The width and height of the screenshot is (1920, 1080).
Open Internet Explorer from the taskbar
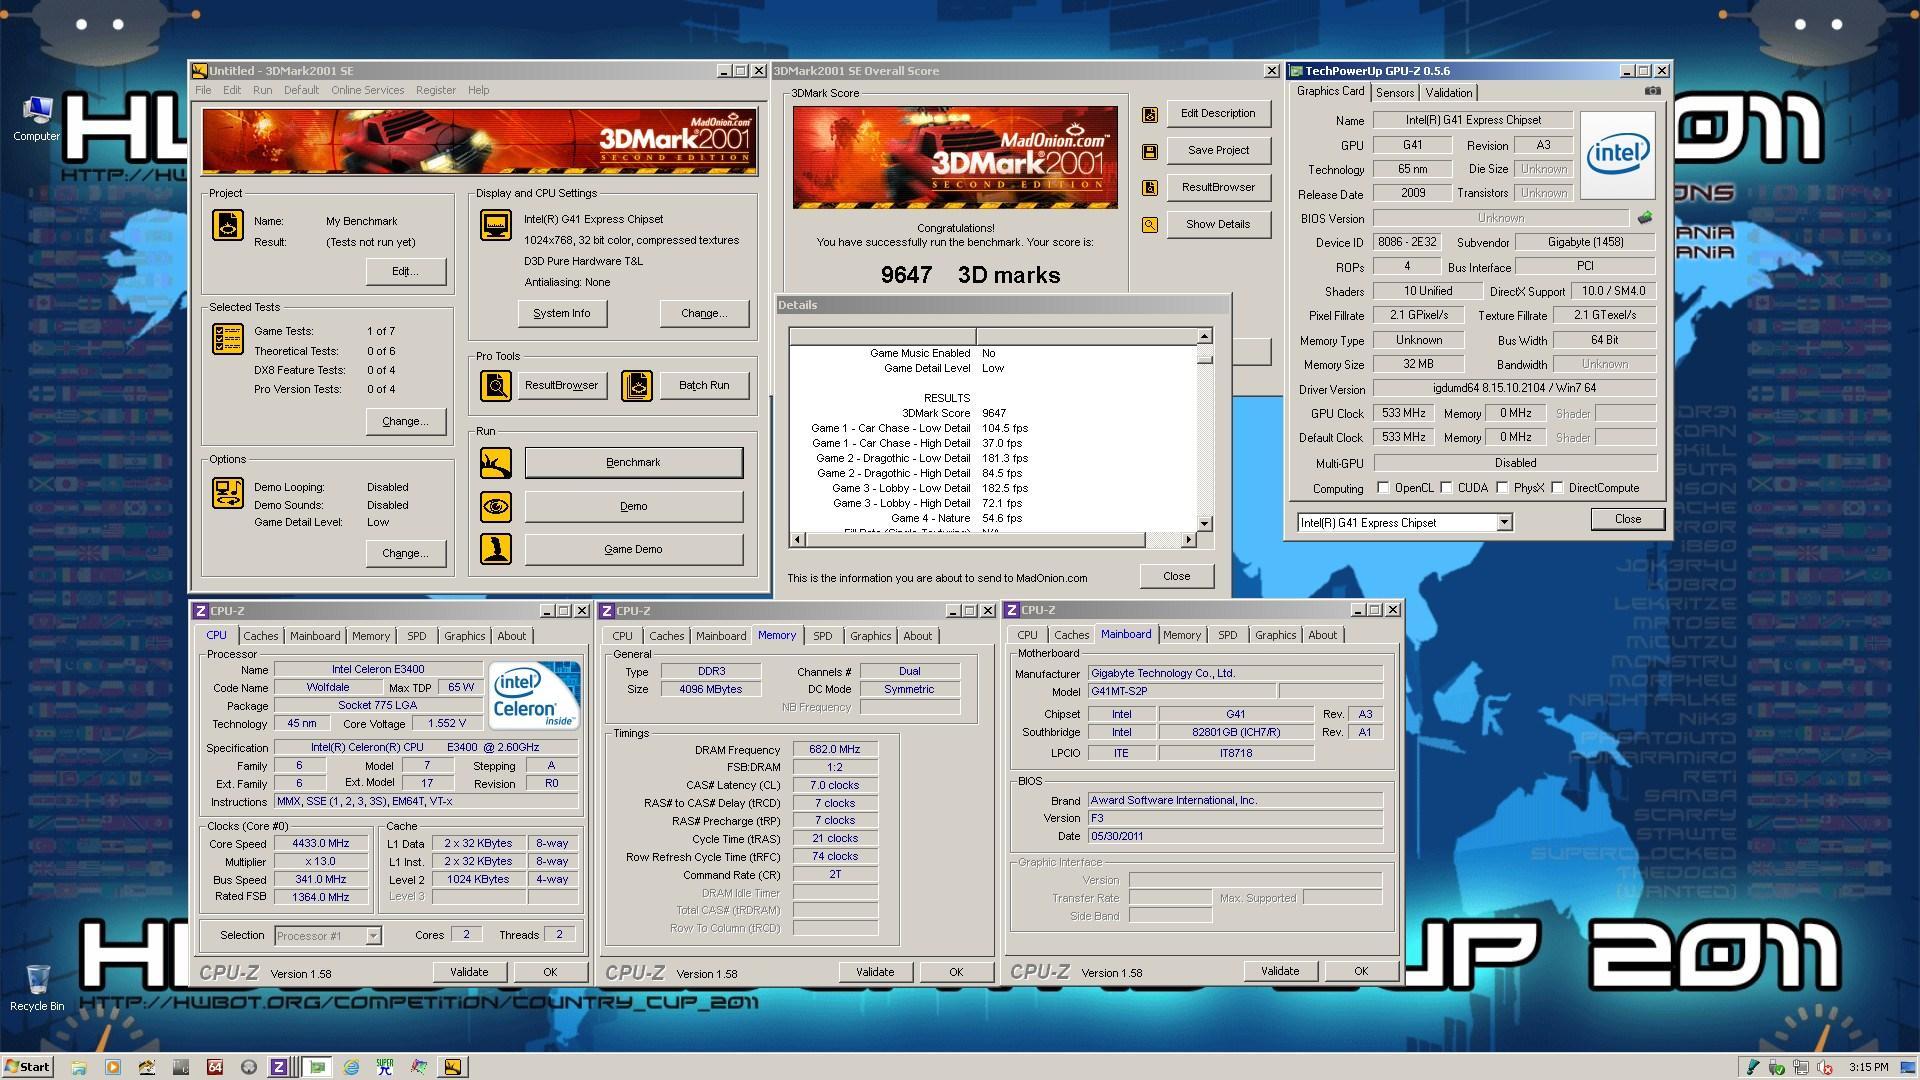tap(351, 1067)
